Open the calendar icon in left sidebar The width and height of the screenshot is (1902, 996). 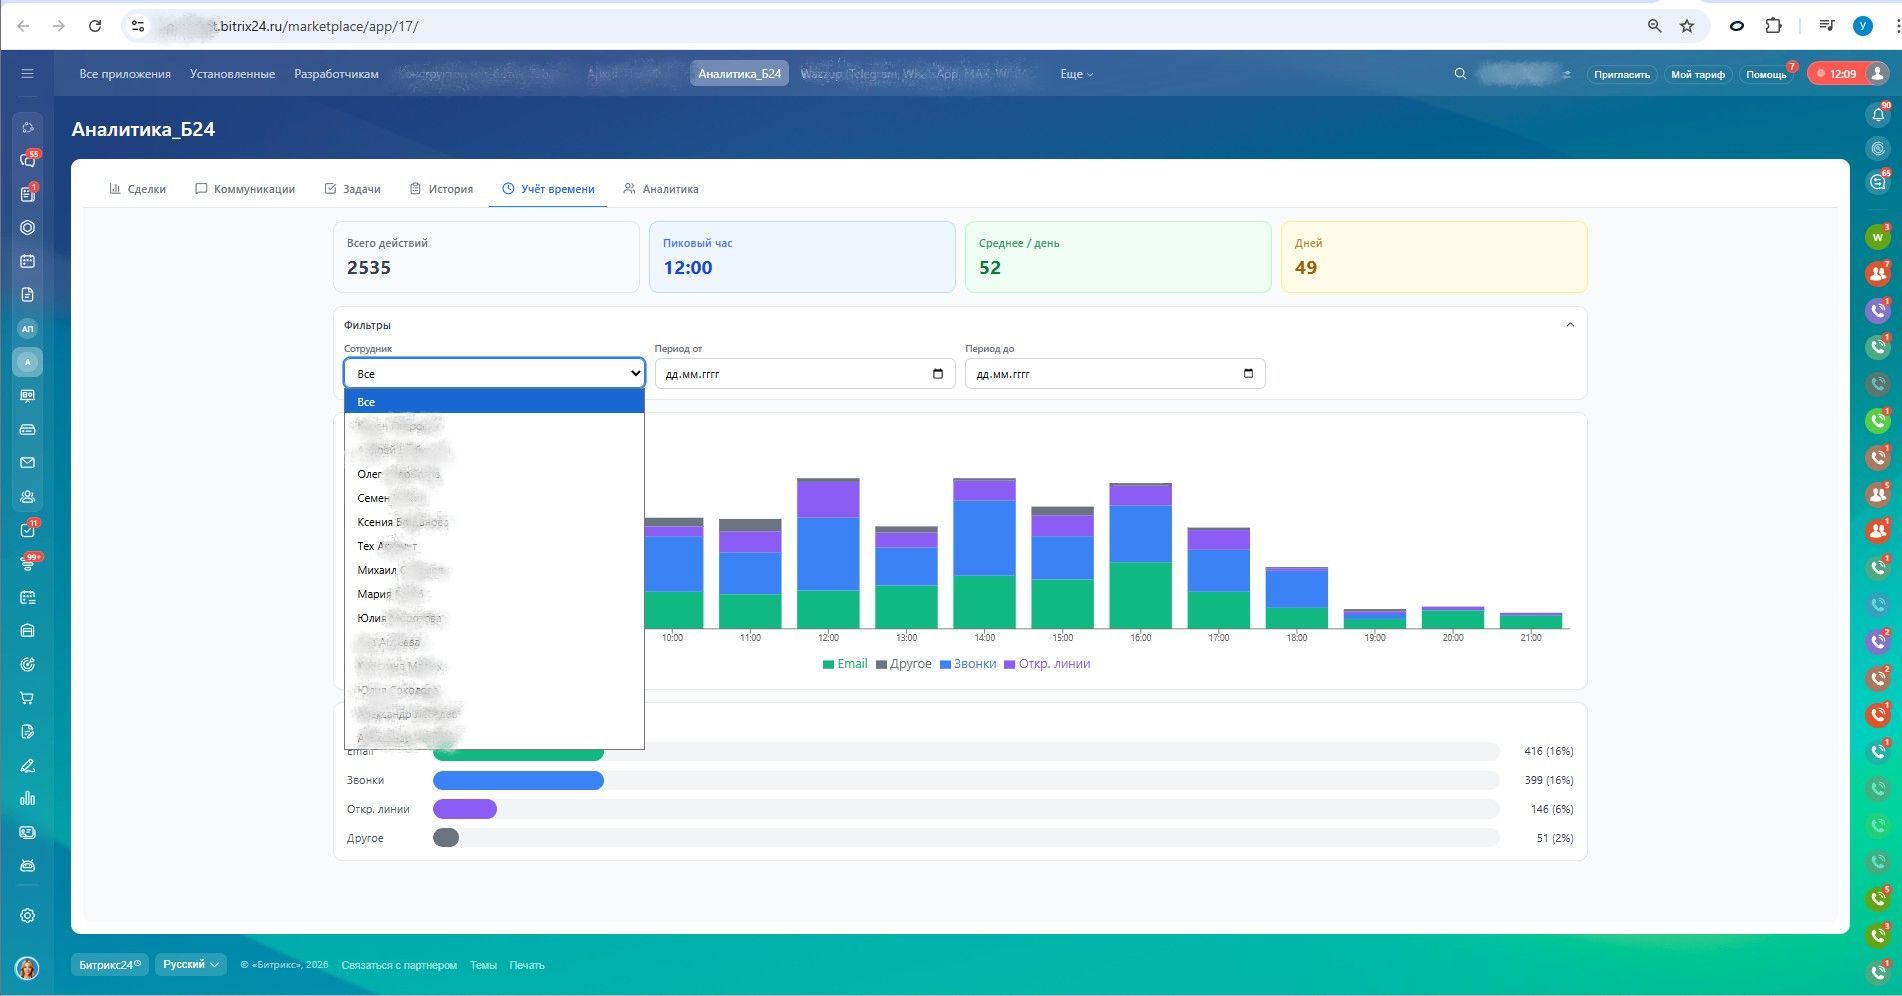click(x=28, y=261)
